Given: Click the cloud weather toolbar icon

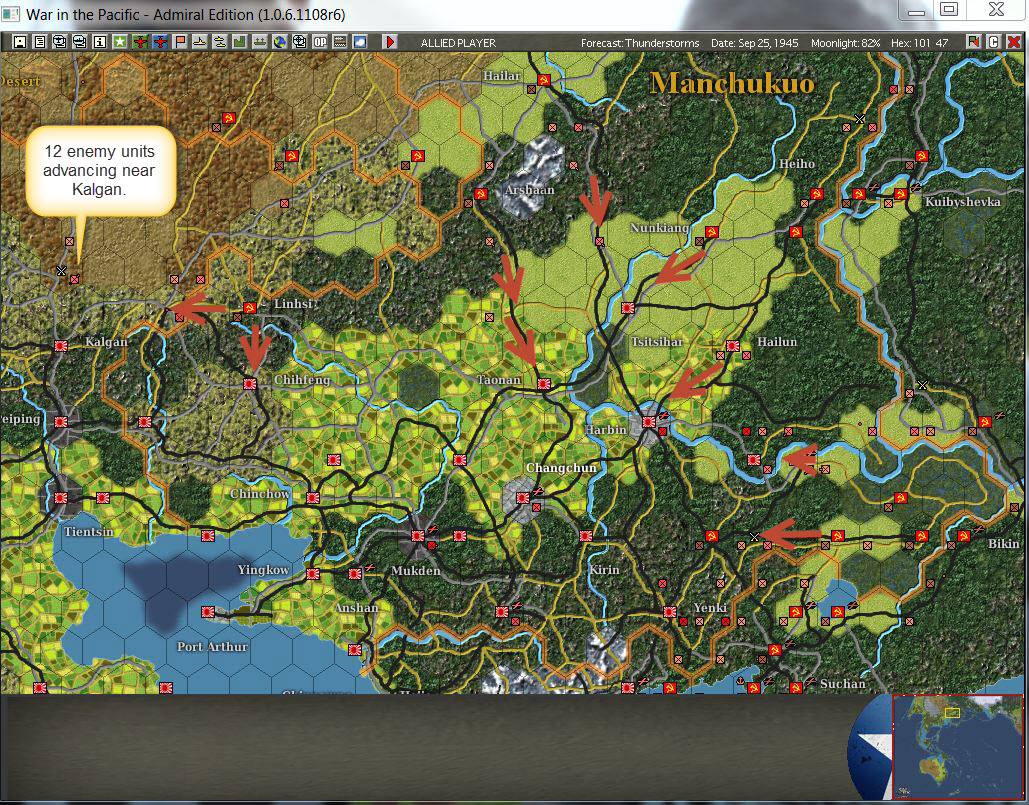Looking at the screenshot, I should pos(360,42).
